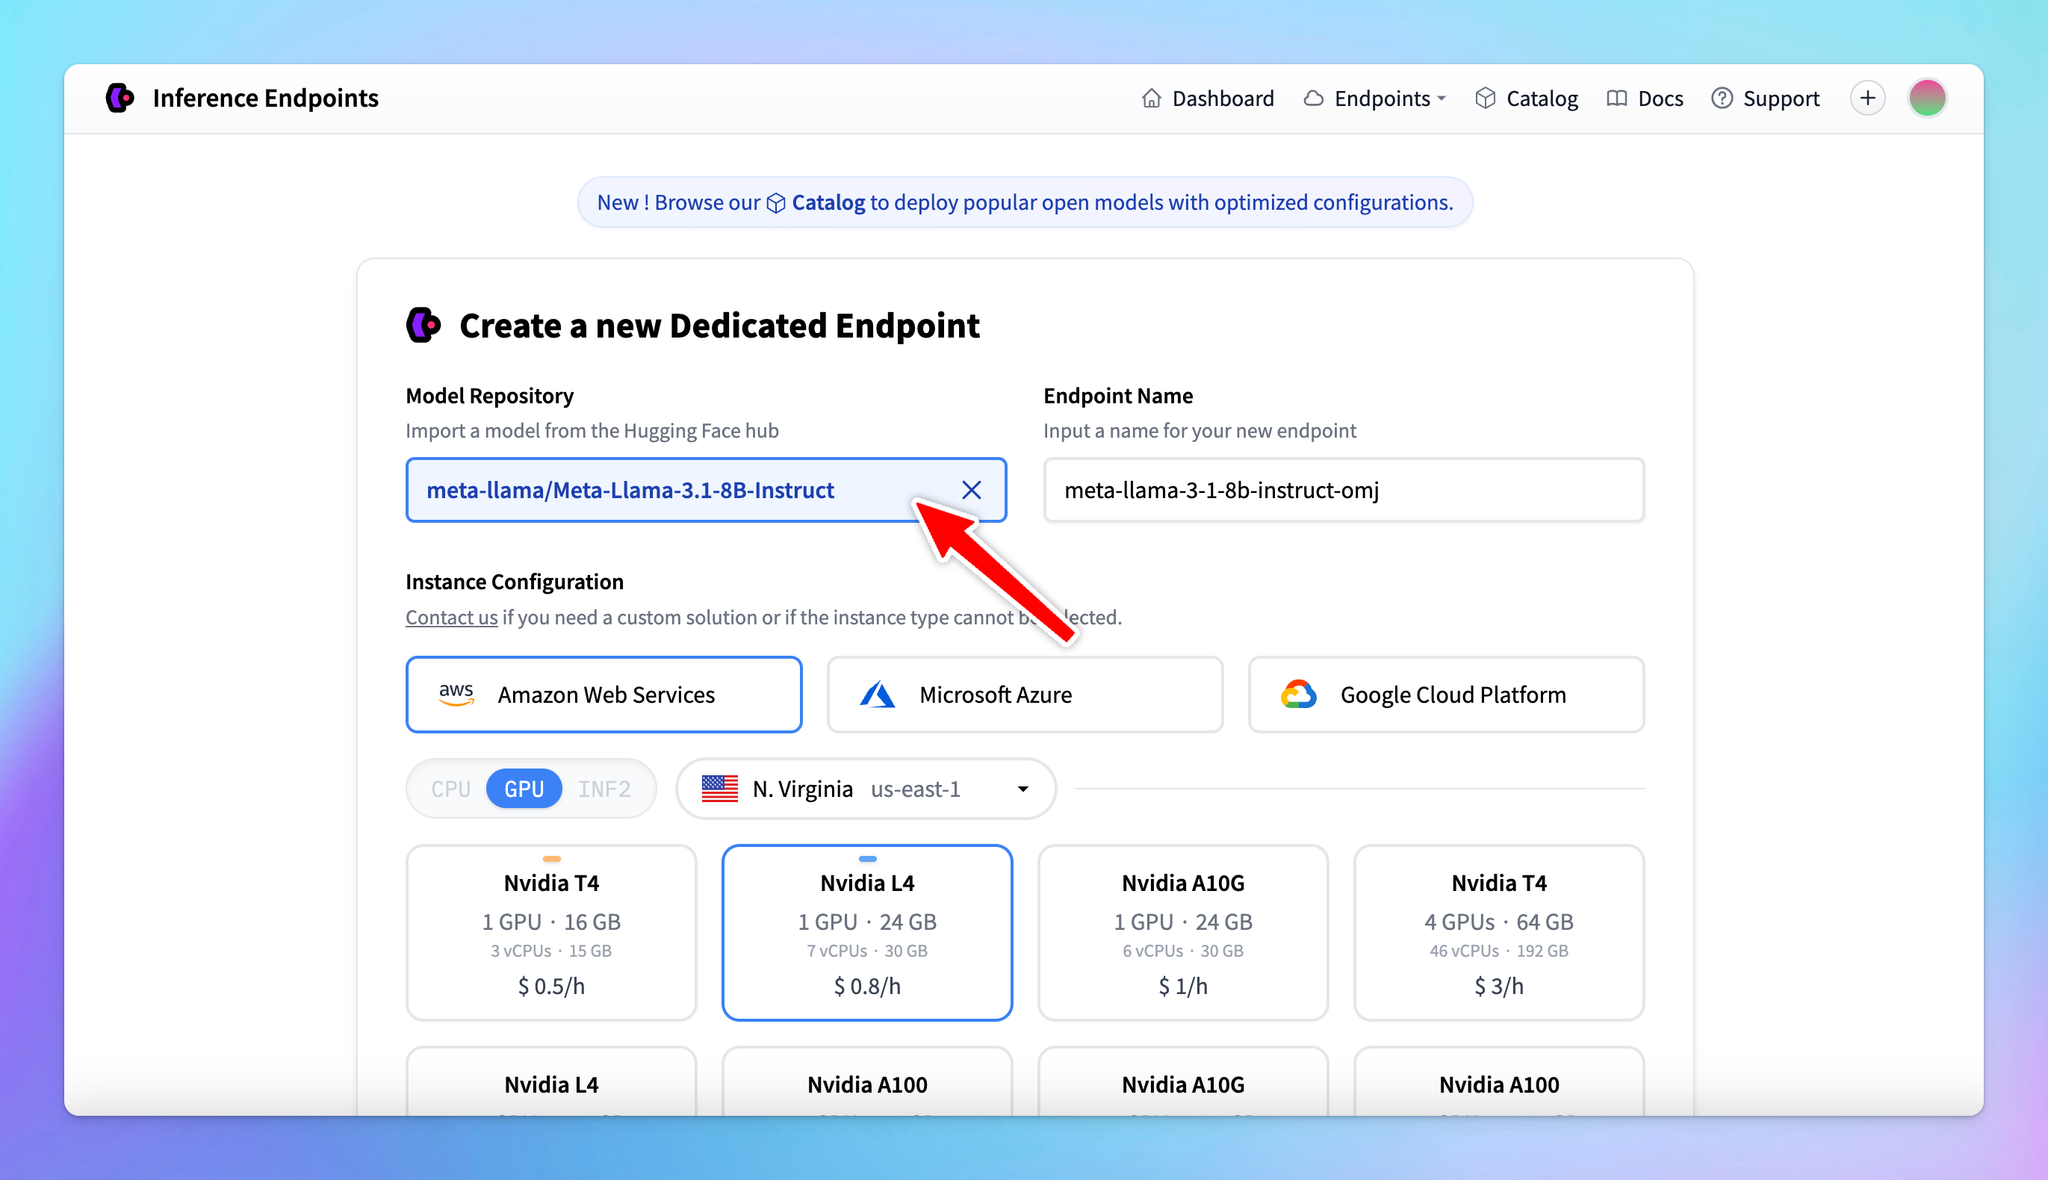This screenshot has width=2048, height=1180.
Task: Click the Inference Endpoints logo icon
Action: [x=120, y=98]
